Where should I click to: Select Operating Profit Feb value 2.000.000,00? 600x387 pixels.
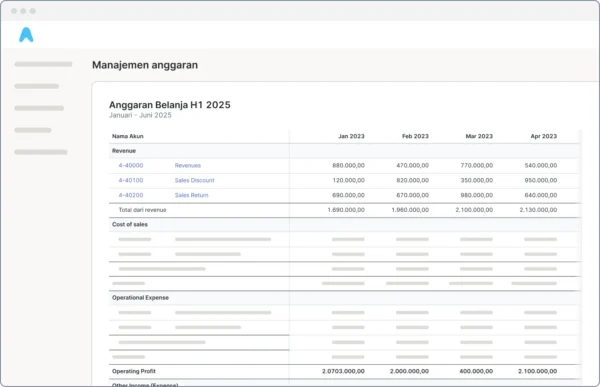pos(409,371)
